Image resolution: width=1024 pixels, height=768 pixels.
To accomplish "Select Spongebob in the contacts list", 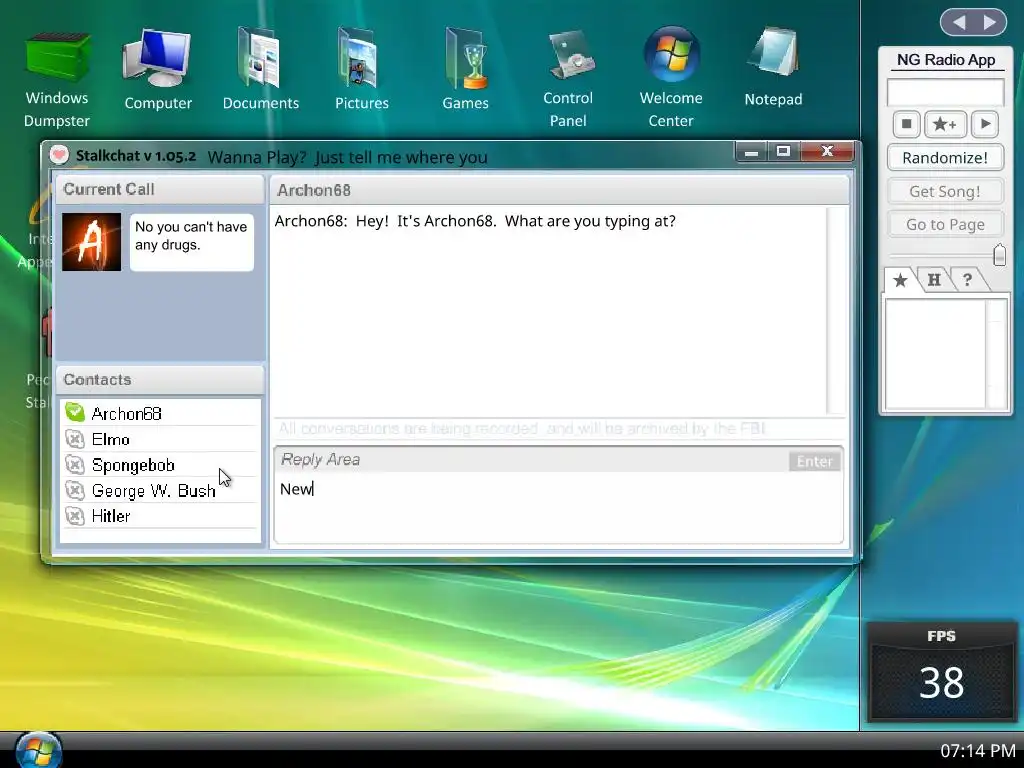I will [x=160, y=464].
